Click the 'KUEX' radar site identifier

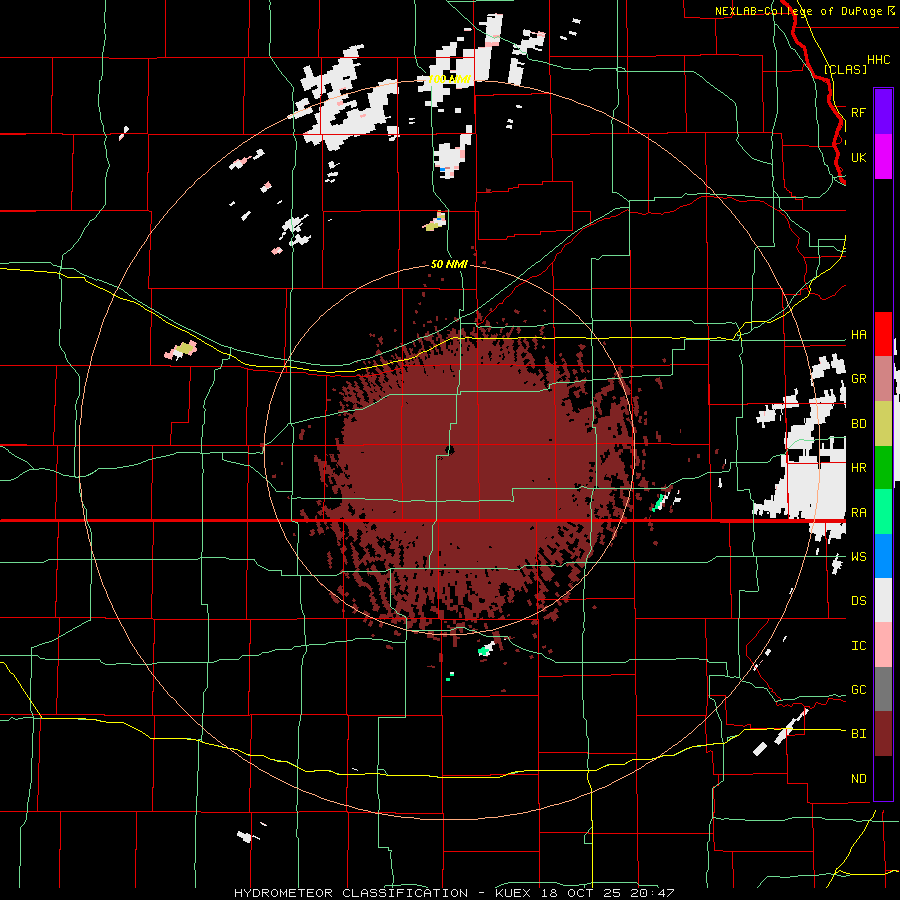[513, 893]
